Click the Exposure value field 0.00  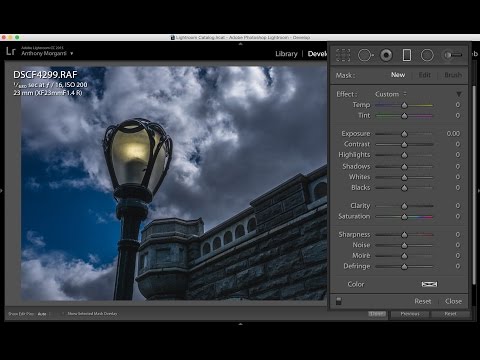coord(453,133)
